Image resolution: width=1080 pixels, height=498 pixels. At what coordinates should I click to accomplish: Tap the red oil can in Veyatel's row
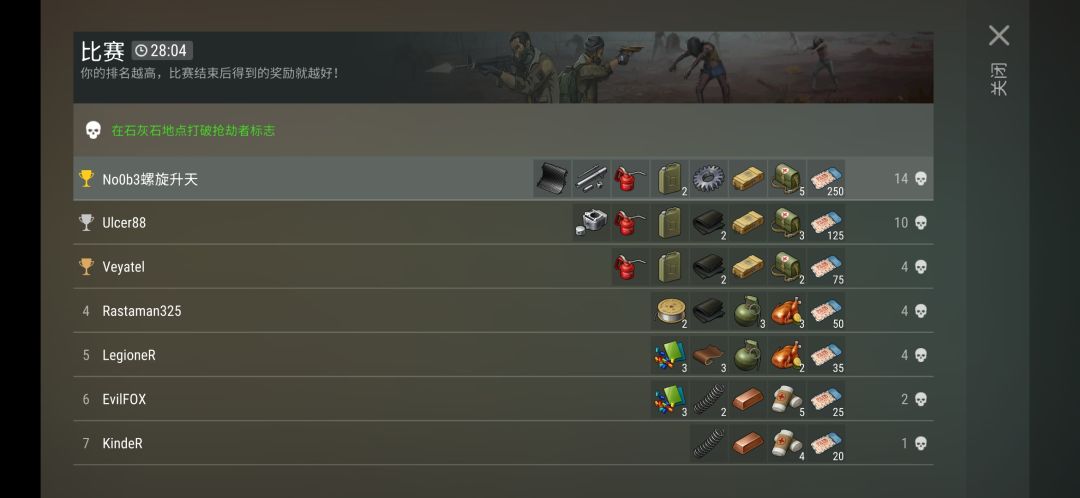(x=630, y=267)
